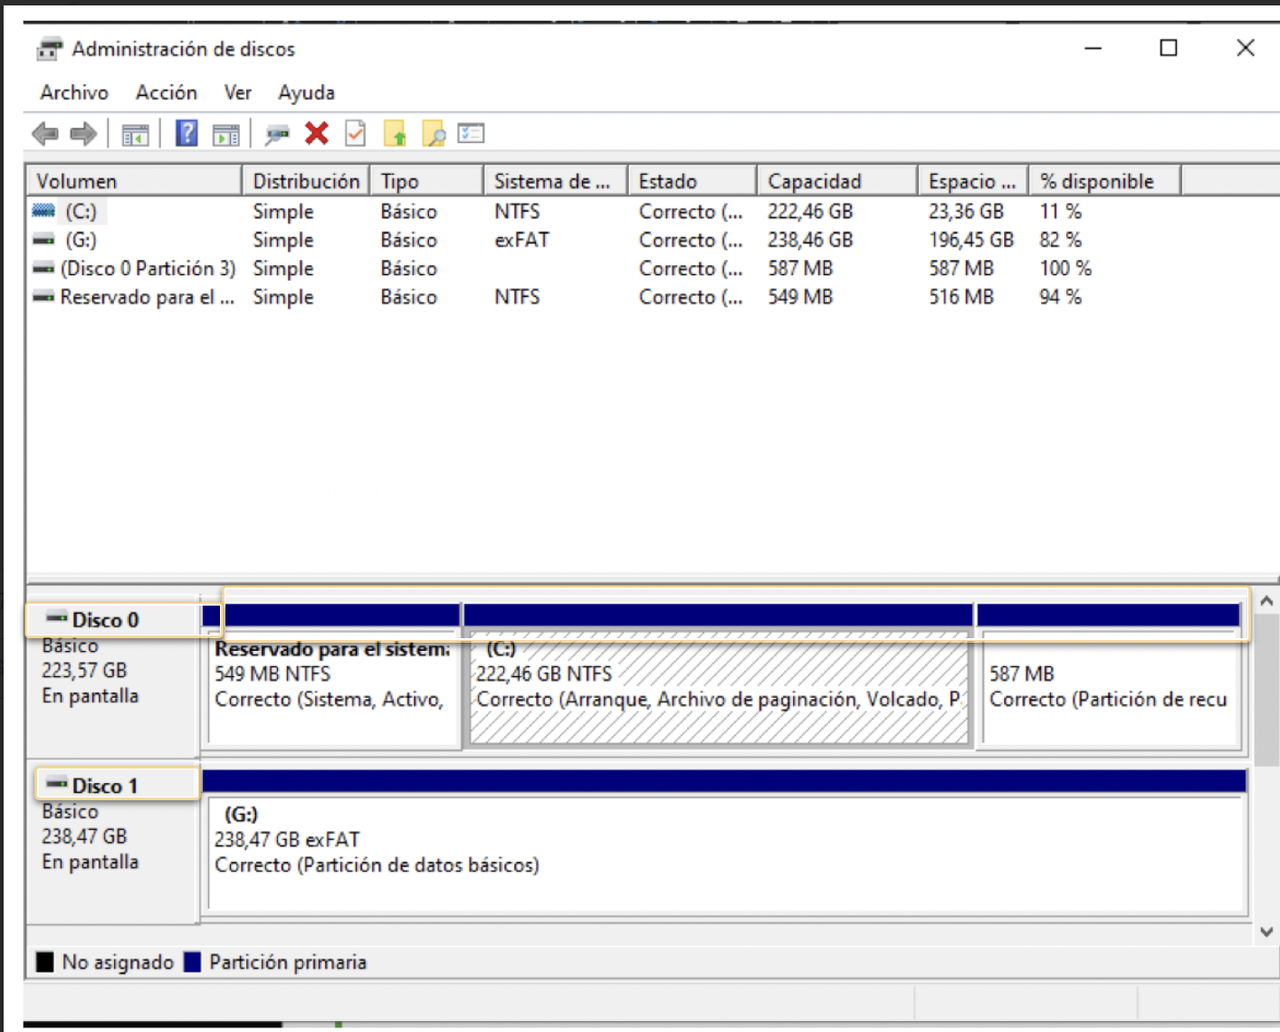1280x1032 pixels.
Task: Sort volumes by the Capacidad column header
Action: click(x=835, y=180)
